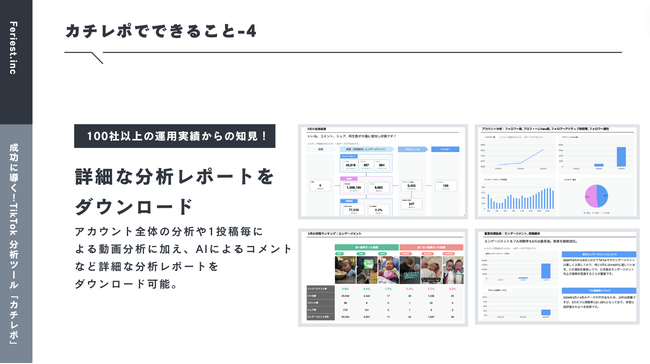The image size is (650, 364).
Task: Click the blue daily bar chart
Action: tap(521, 199)
